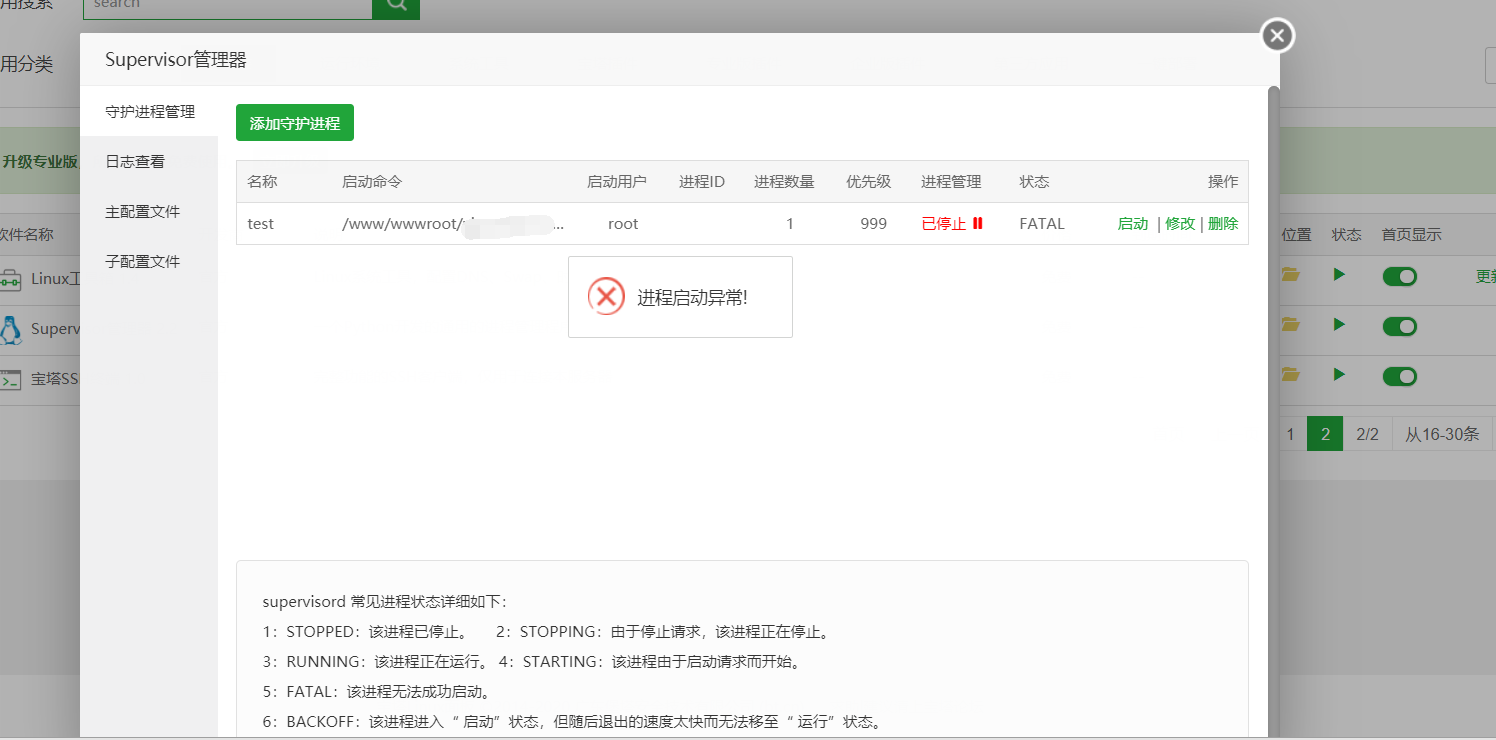This screenshot has height=740, width=1496.
Task: Click the 启动命令 column header
Action: [x=372, y=182]
